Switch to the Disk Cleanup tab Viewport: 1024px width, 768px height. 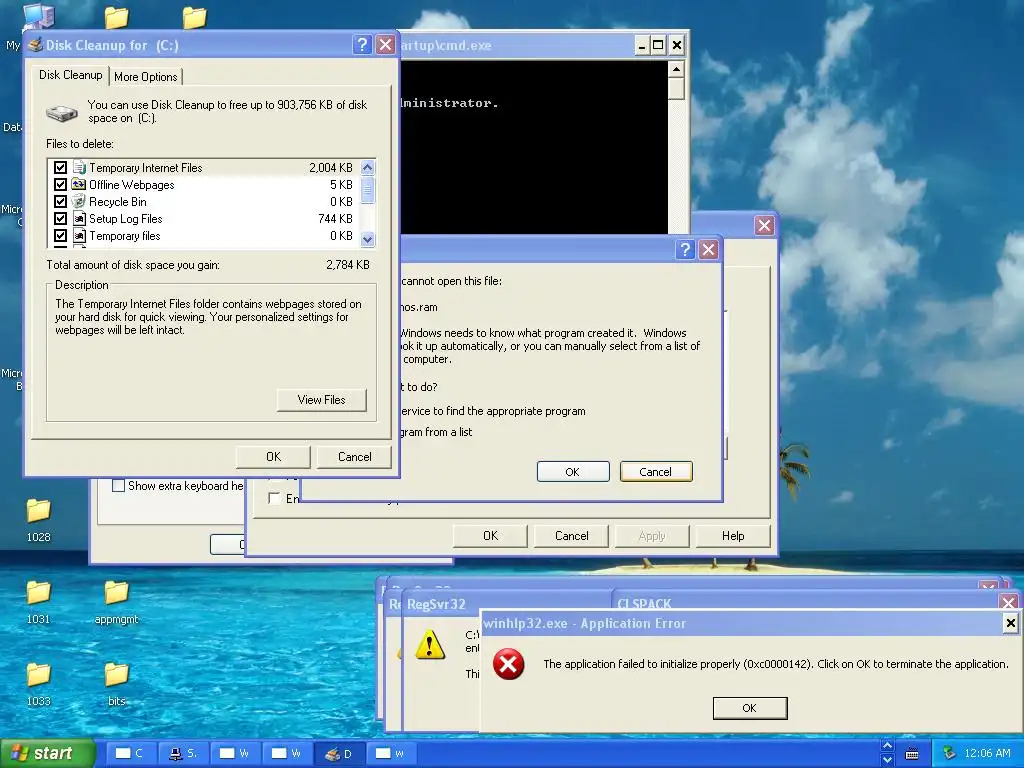[71, 75]
